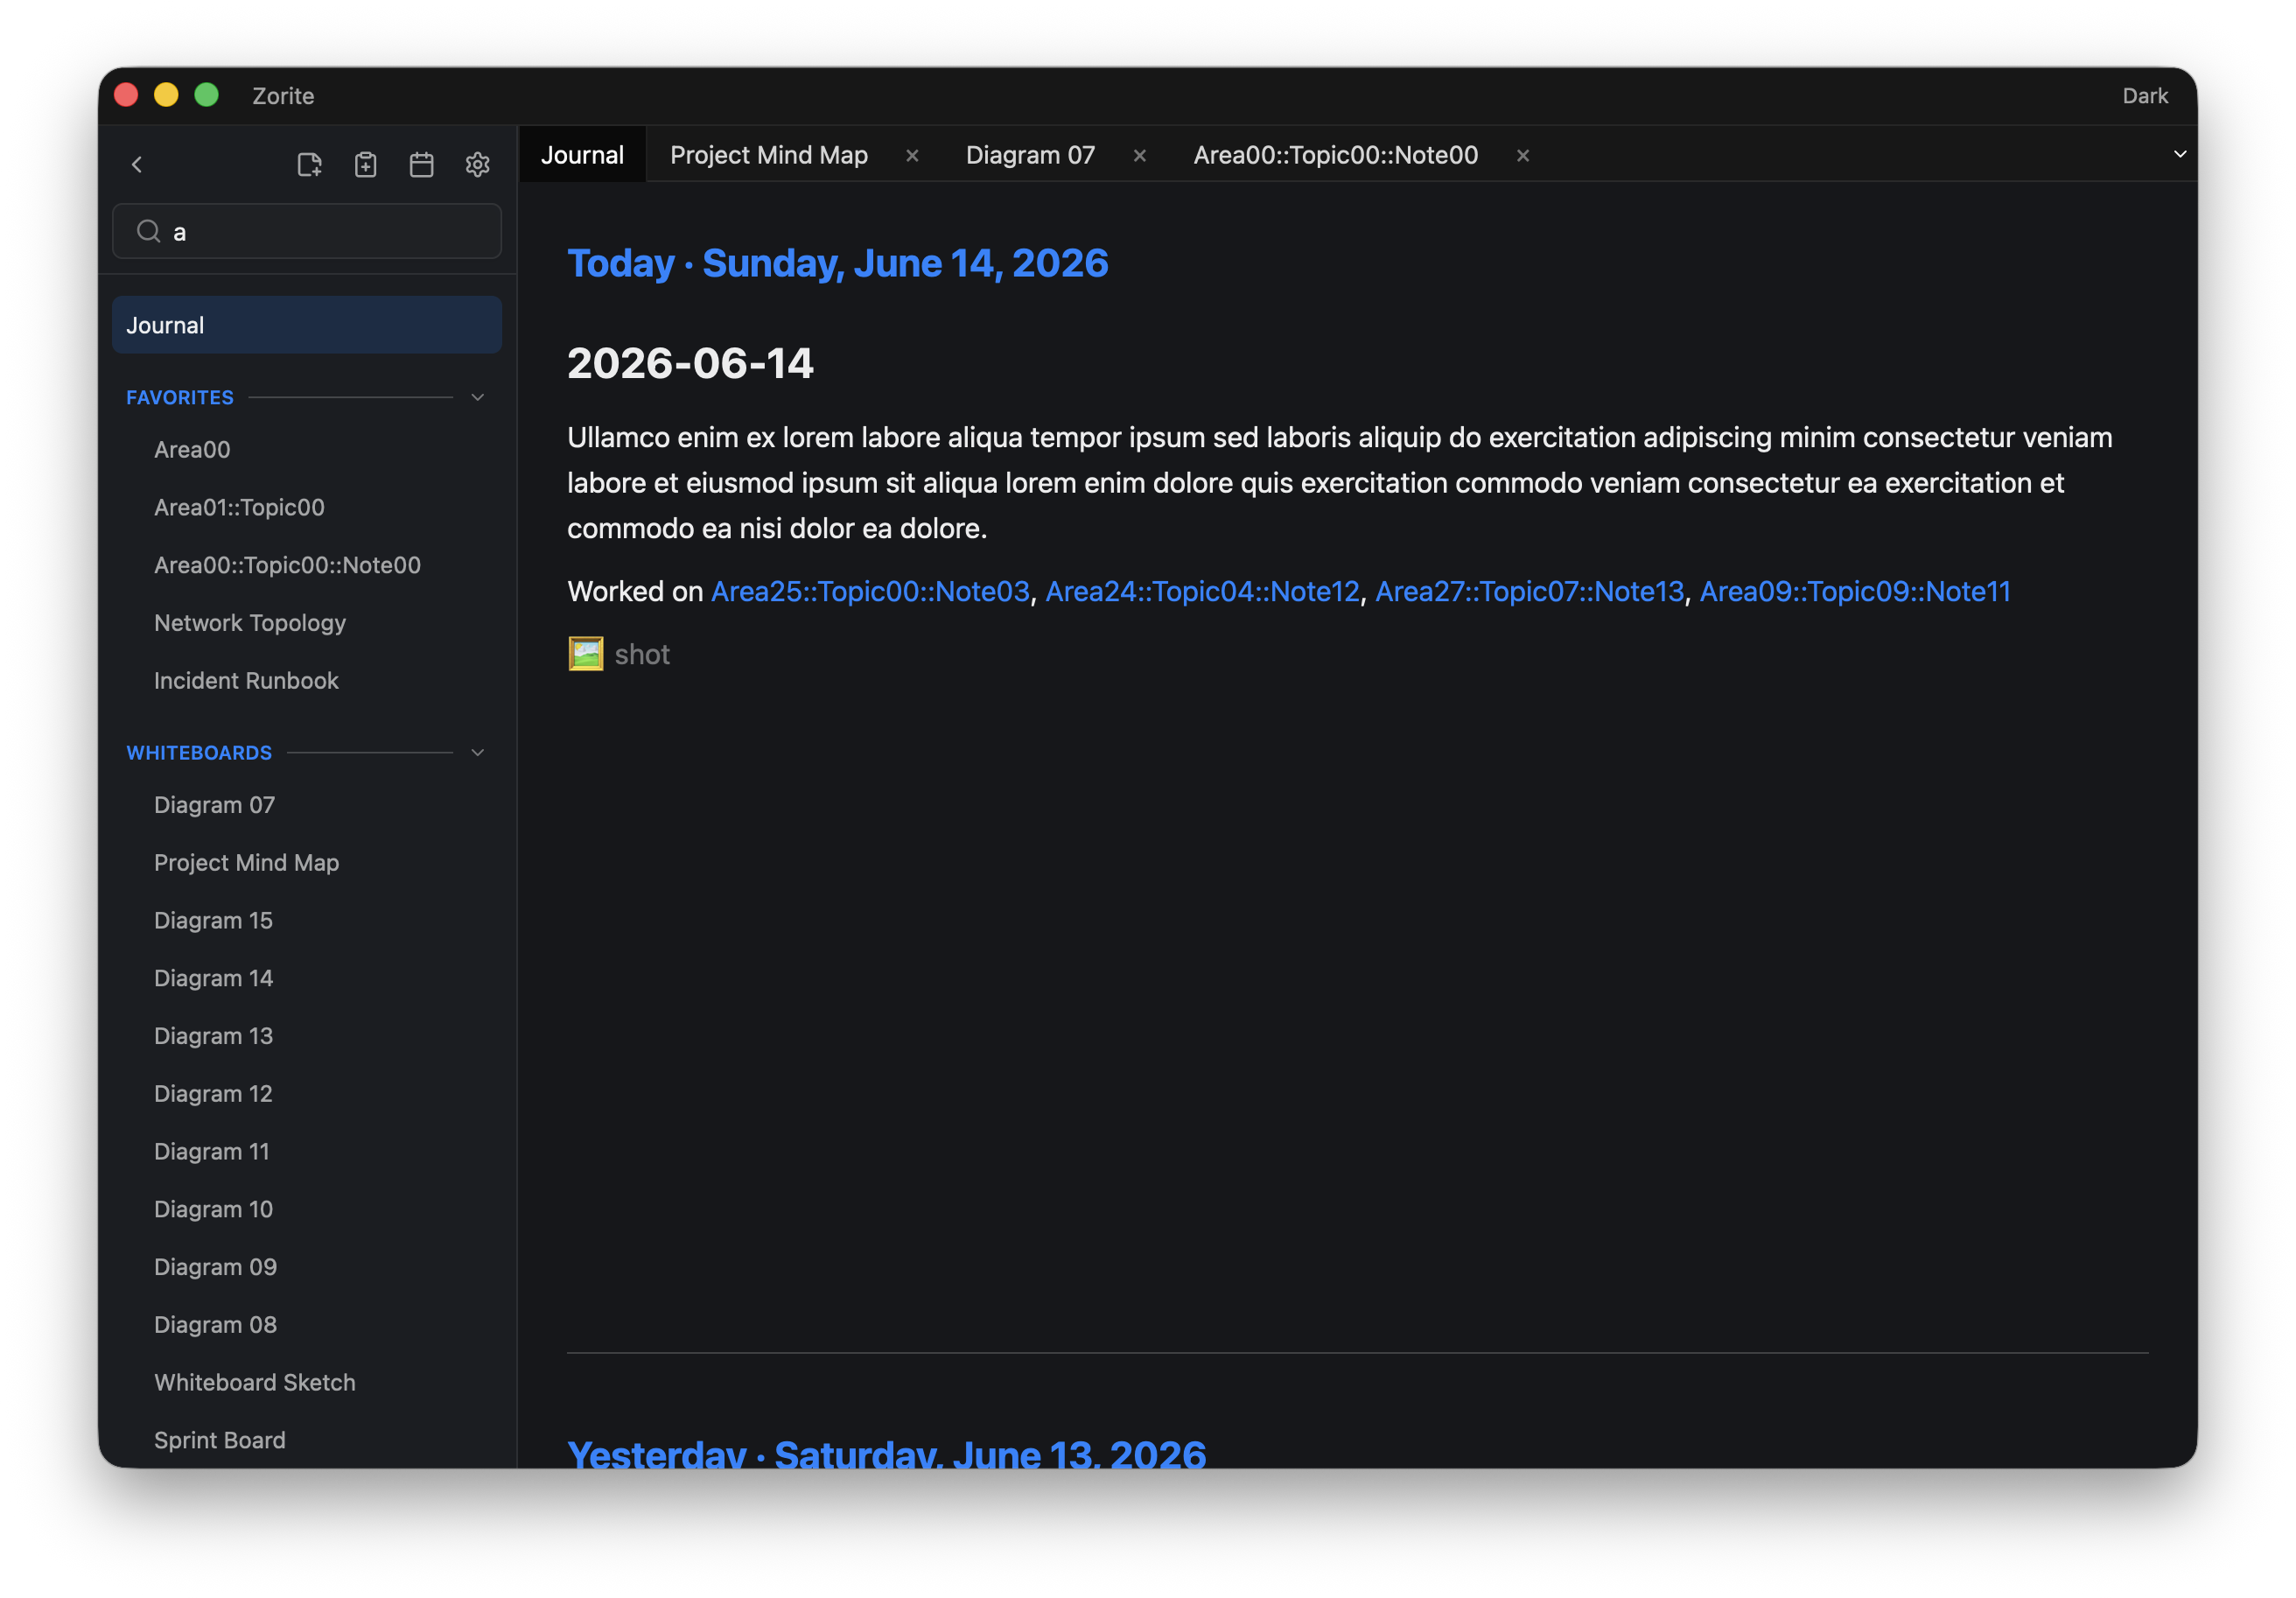
Task: Switch to the Area00::Topic00::Note00 tab
Action: (1336, 155)
